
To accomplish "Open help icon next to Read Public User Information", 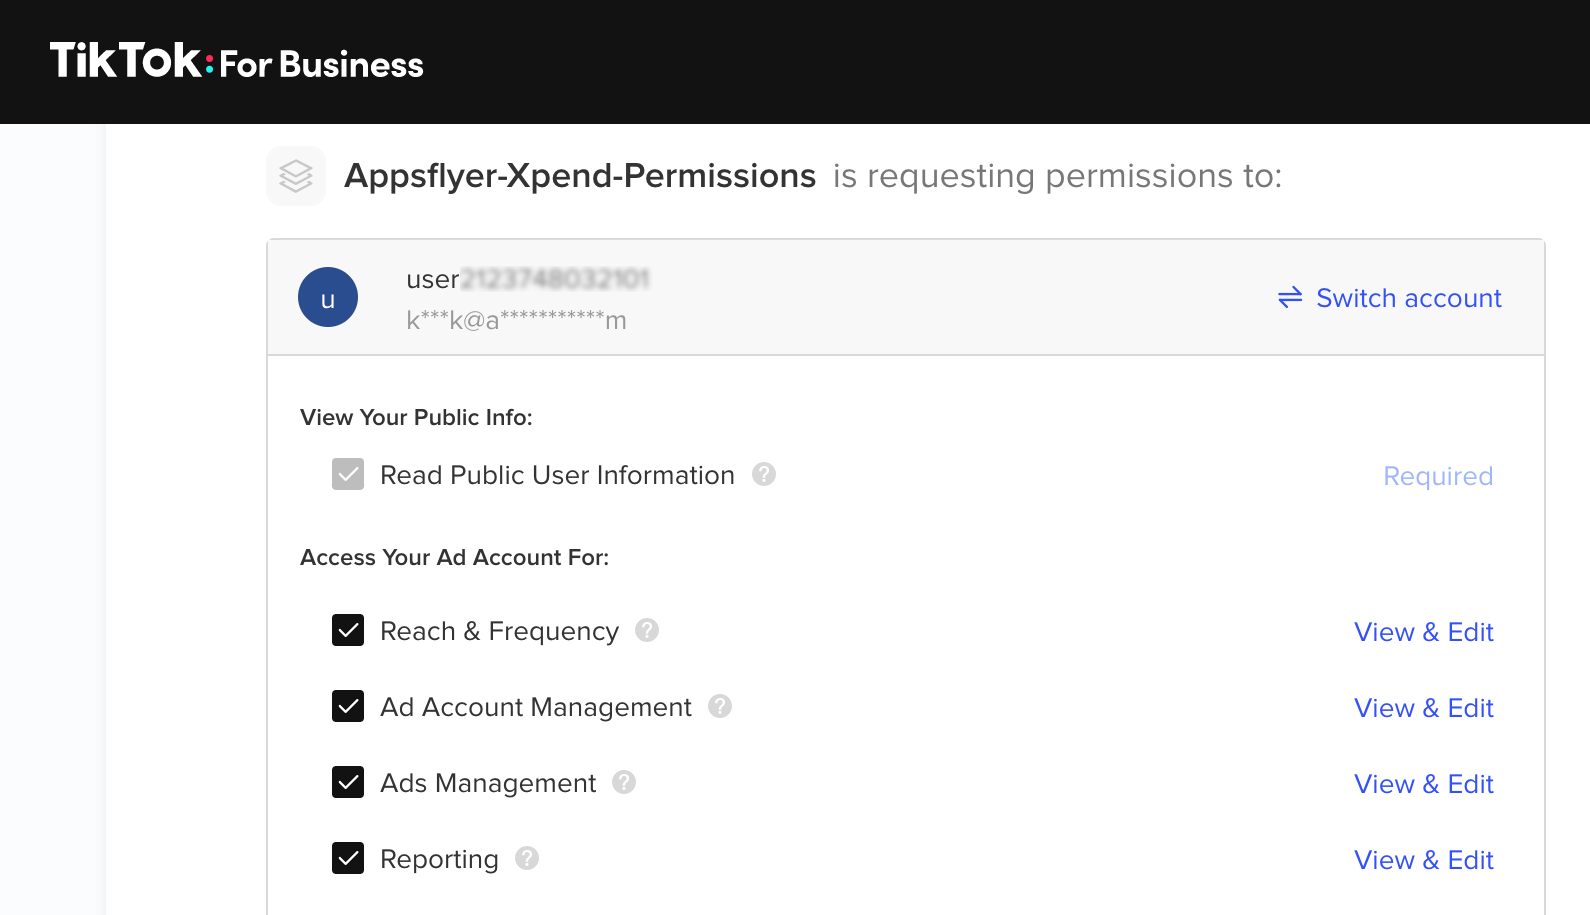I will (764, 474).
